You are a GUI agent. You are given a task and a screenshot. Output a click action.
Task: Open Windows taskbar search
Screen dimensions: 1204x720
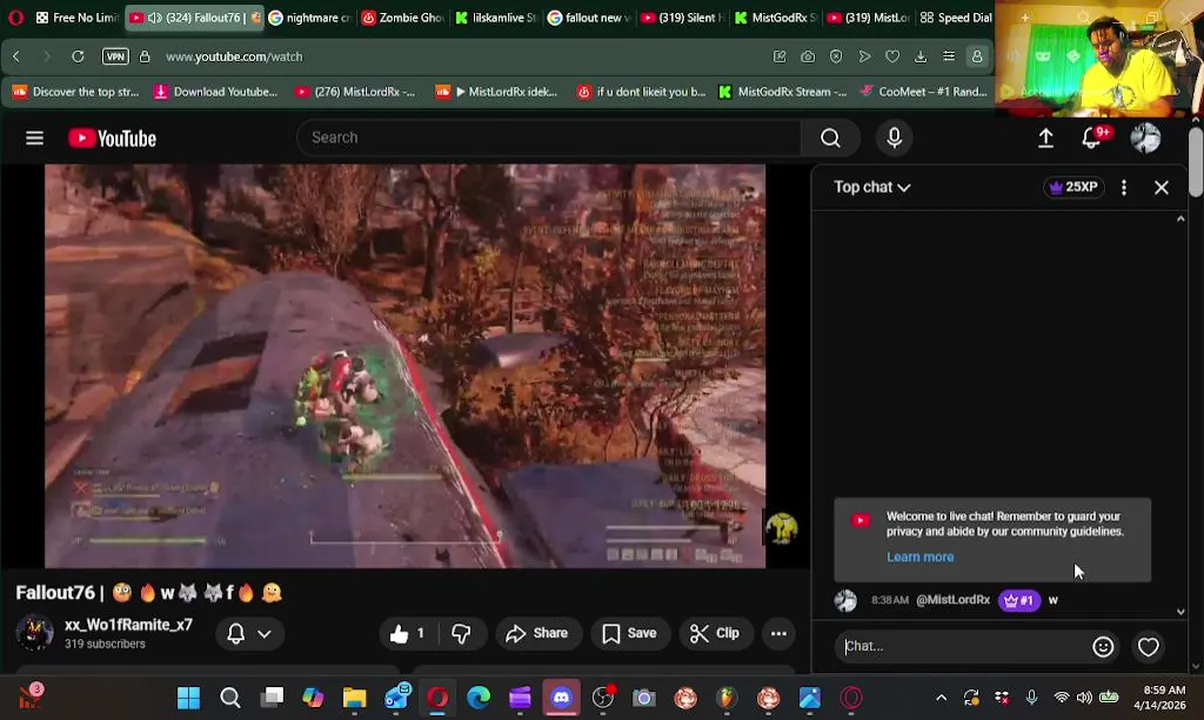(x=230, y=698)
